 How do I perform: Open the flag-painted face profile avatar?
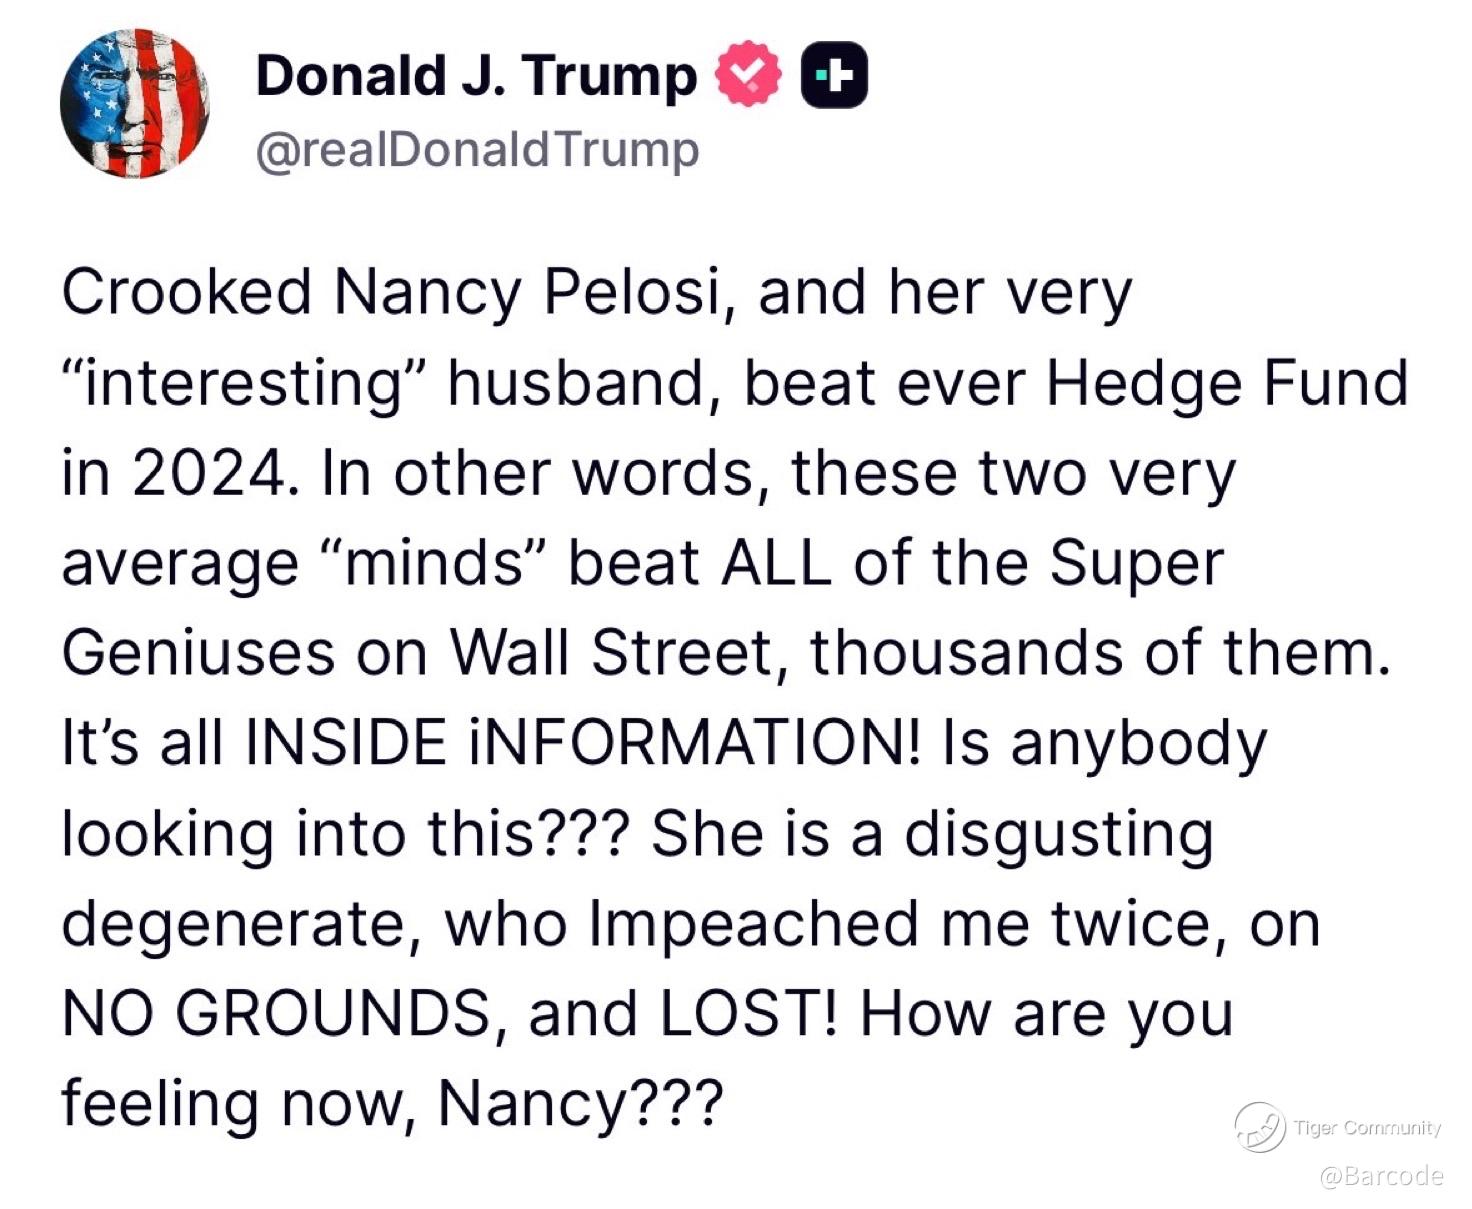(134, 103)
